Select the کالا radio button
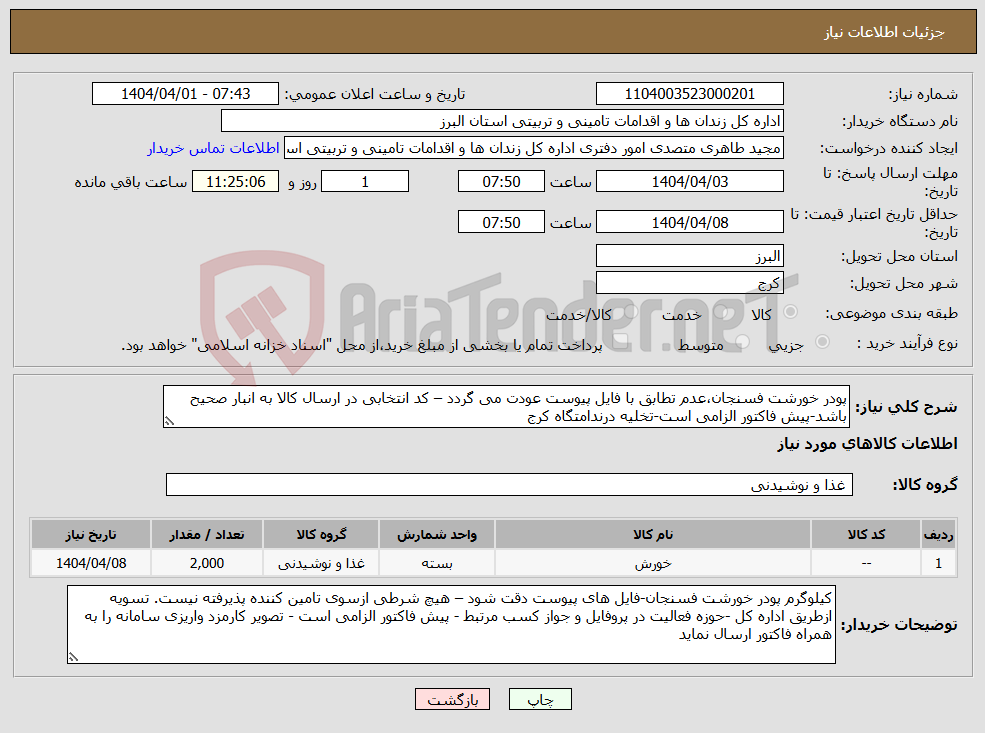985x733 pixels. 791,312
